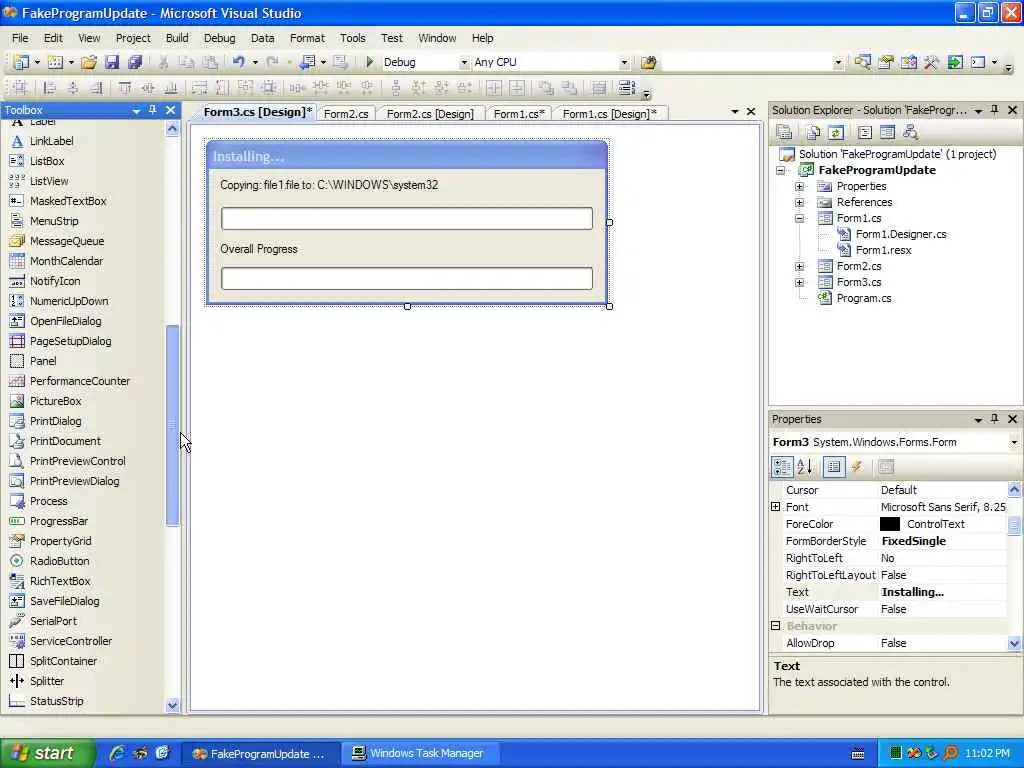This screenshot has height=768, width=1024.
Task: Select the 'Copying: file1.file to:' label
Action: point(329,185)
